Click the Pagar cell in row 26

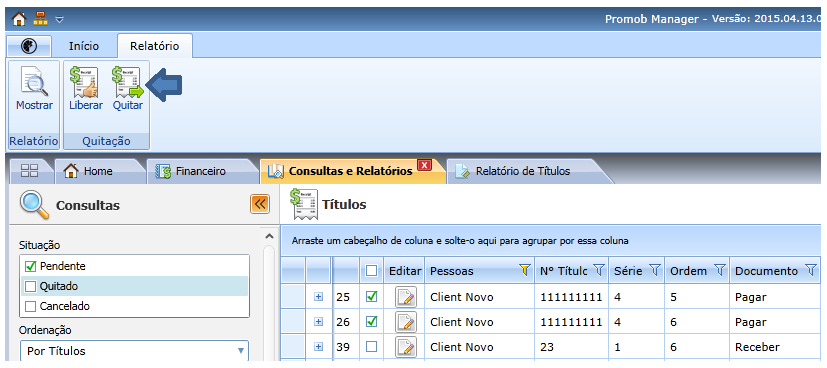tap(775, 322)
